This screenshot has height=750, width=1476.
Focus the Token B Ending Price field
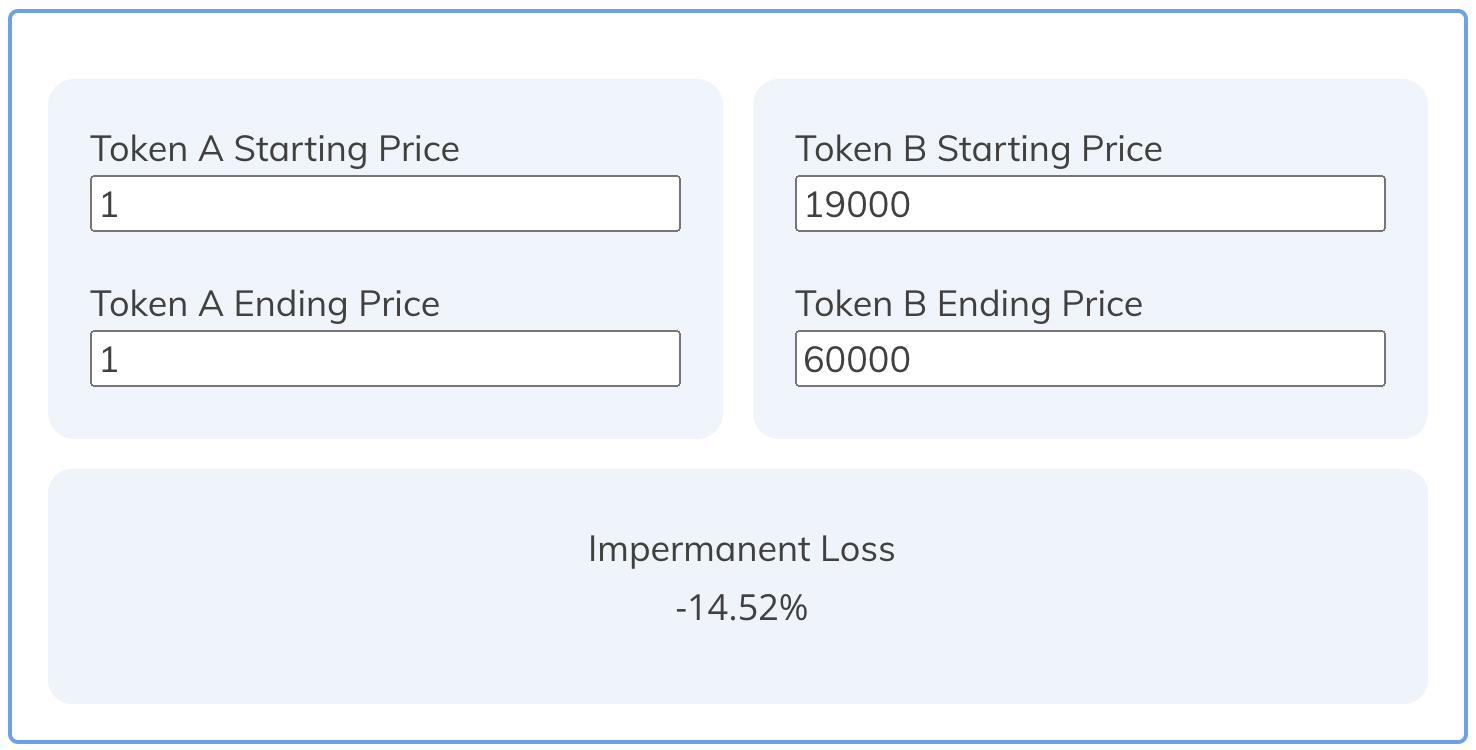pos(1090,359)
